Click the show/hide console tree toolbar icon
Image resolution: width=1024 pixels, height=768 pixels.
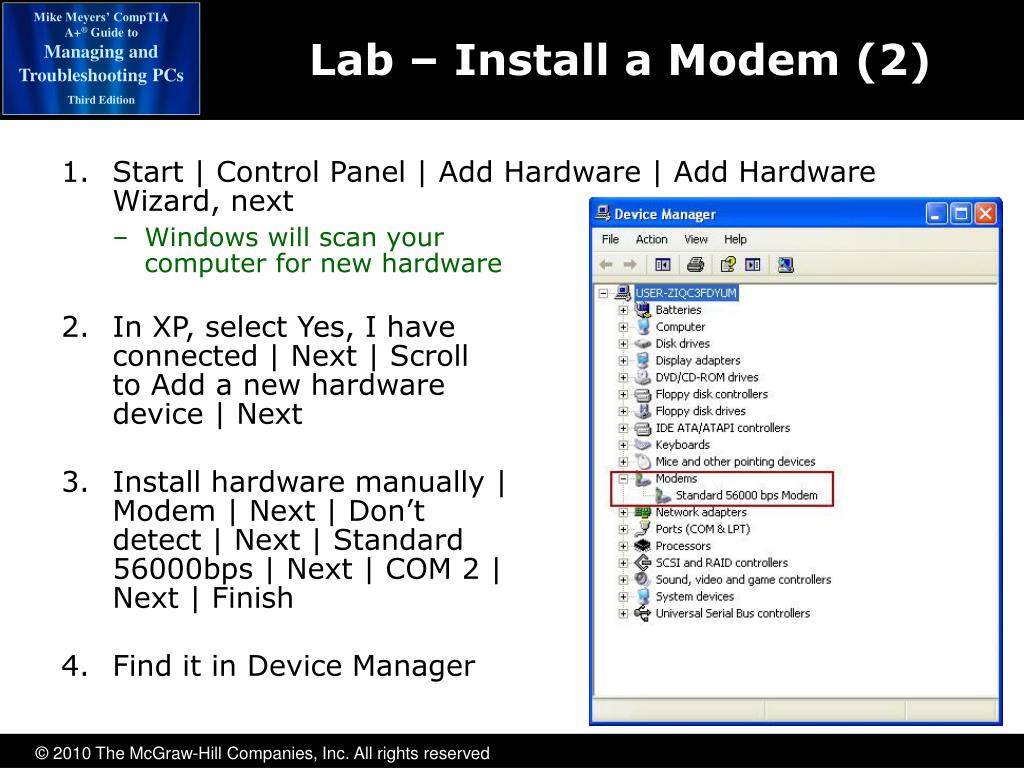point(663,264)
